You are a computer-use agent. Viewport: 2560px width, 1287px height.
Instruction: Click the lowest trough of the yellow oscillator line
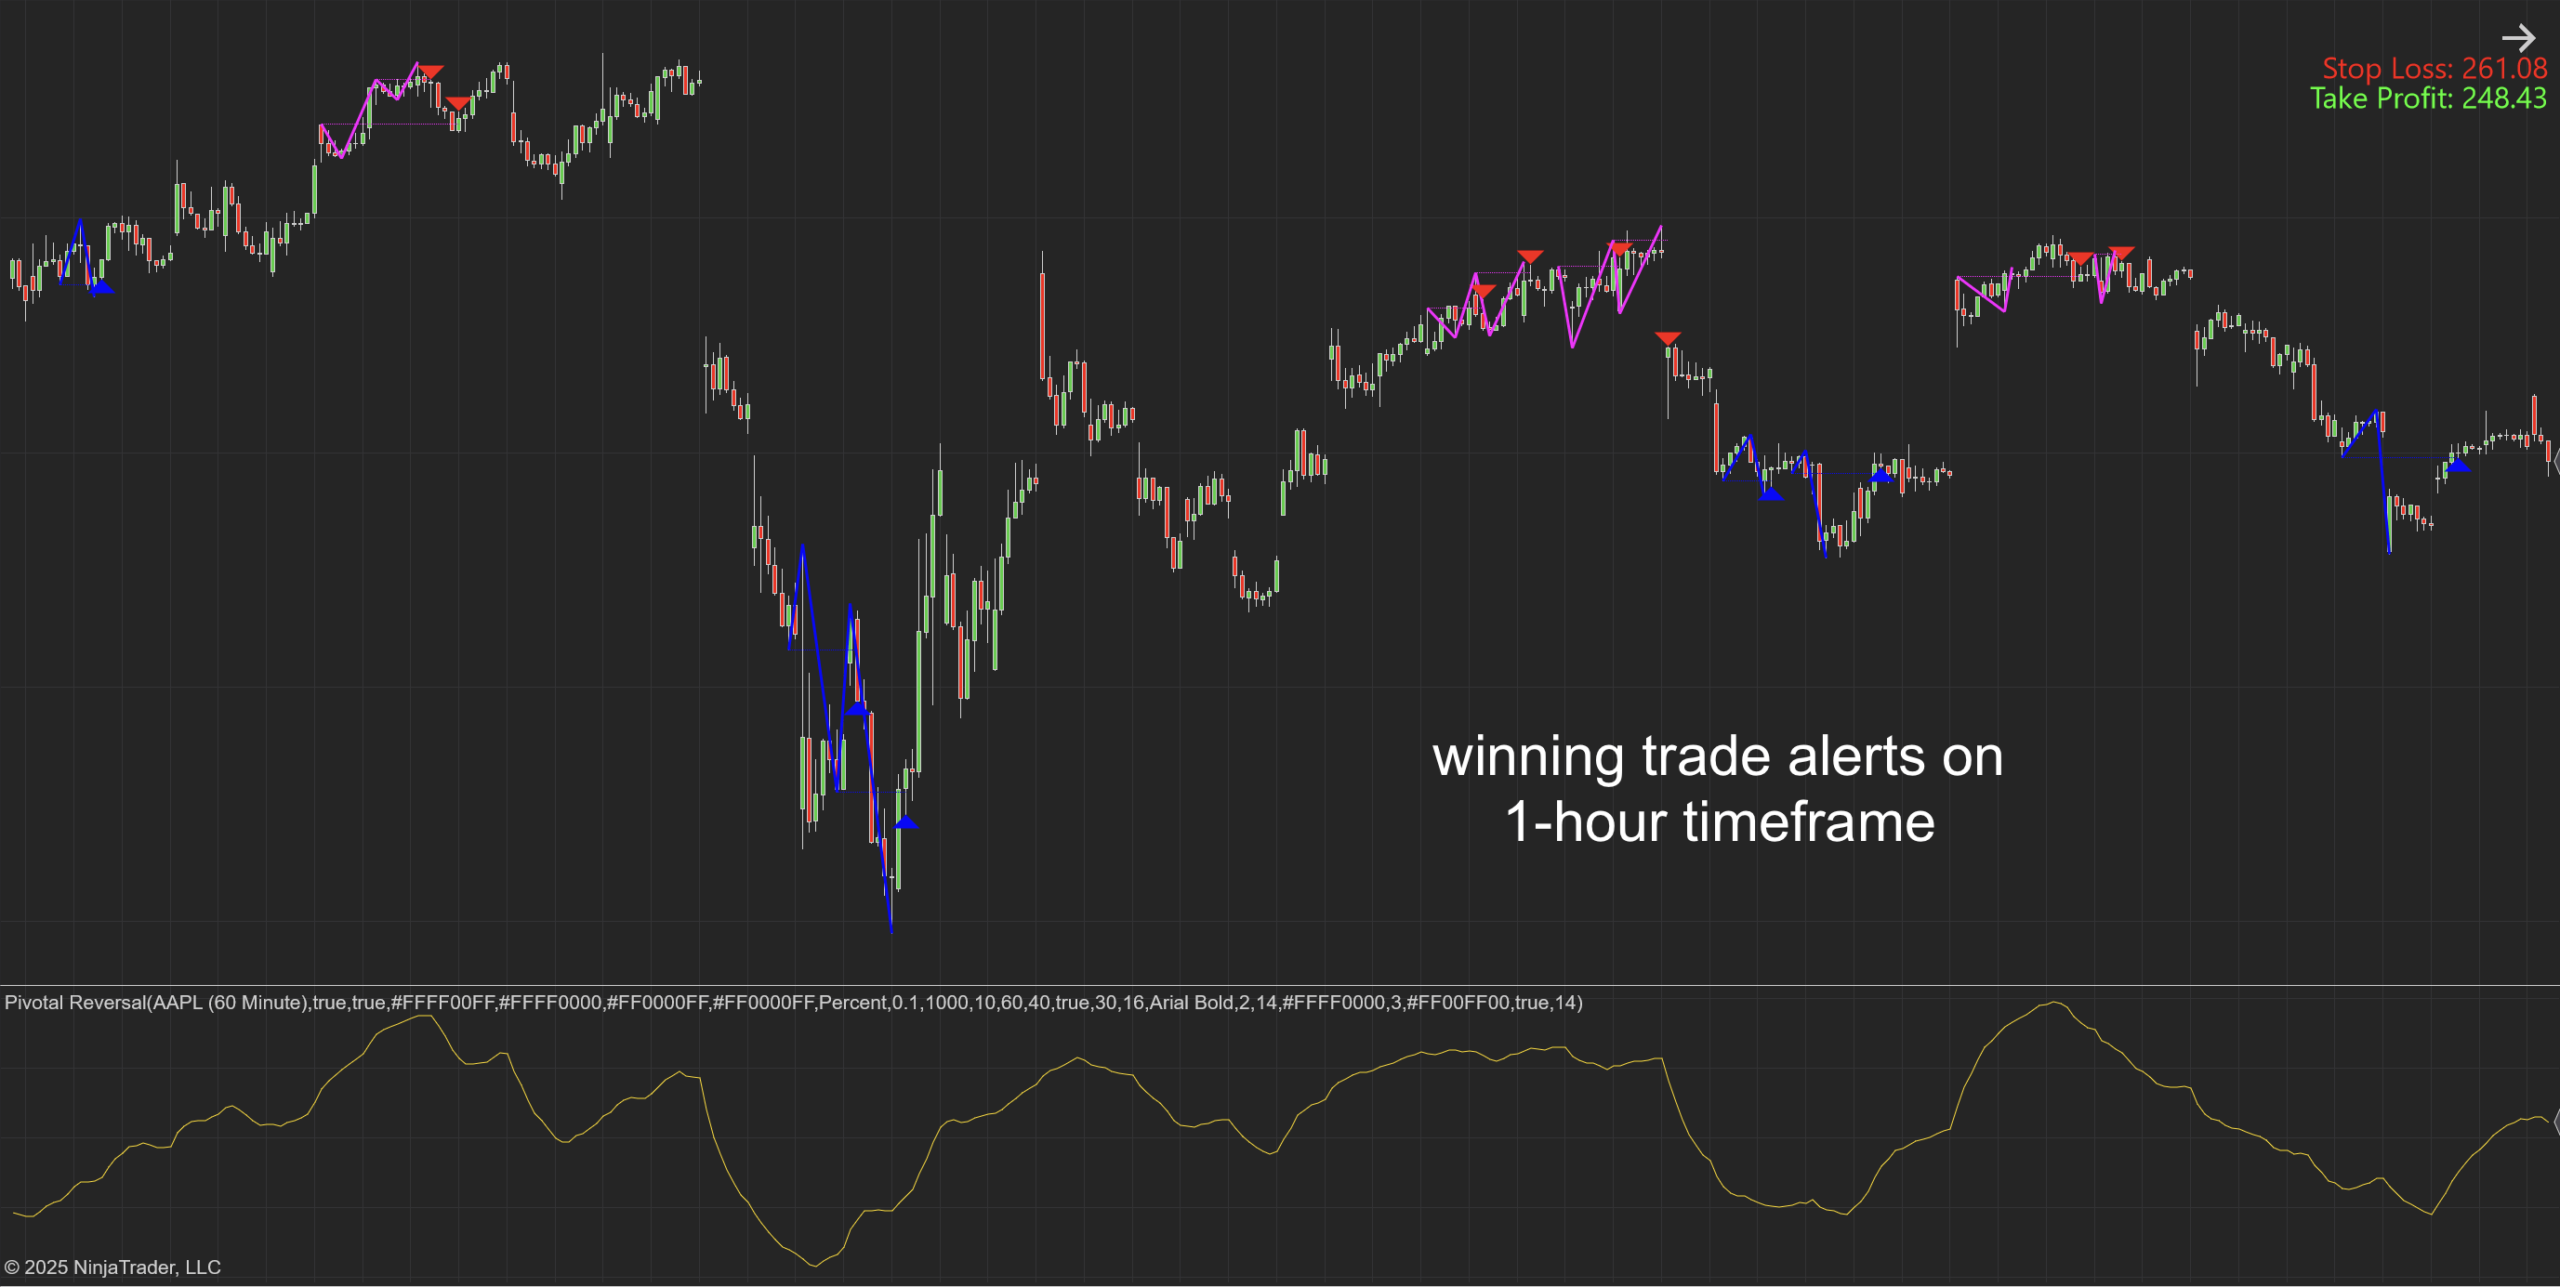click(815, 1266)
